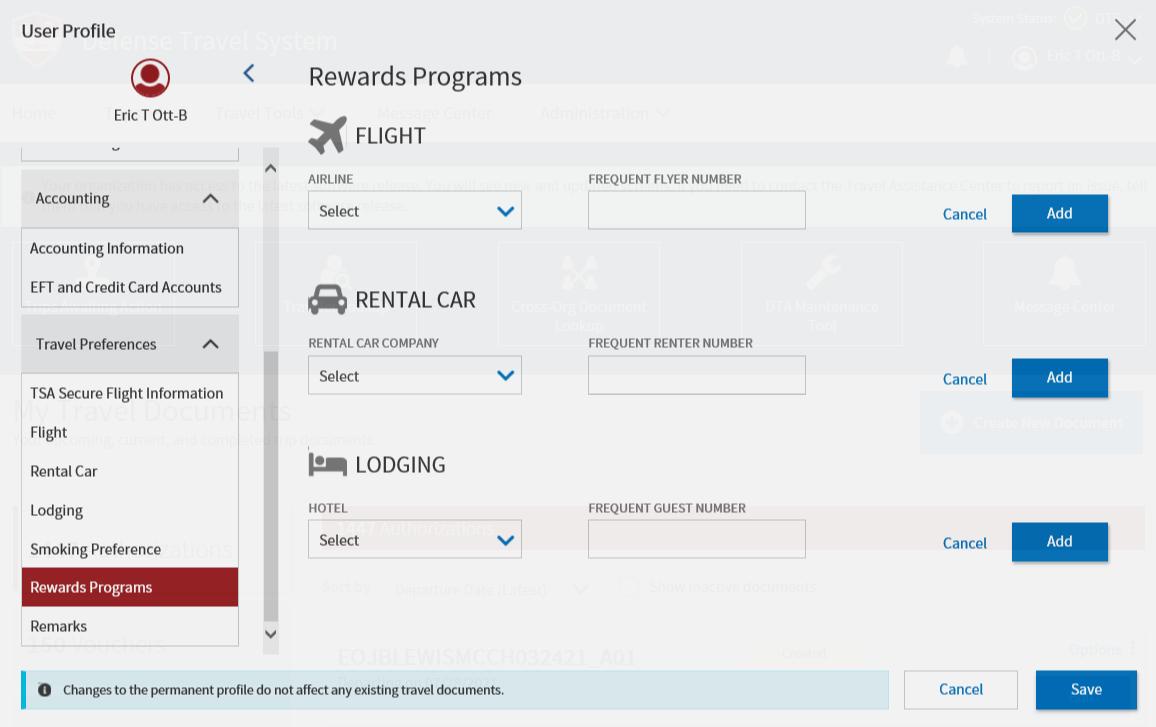Screen dimensions: 1156x727
Task: Open the Rental Car Company dropdown
Action: 414,376
